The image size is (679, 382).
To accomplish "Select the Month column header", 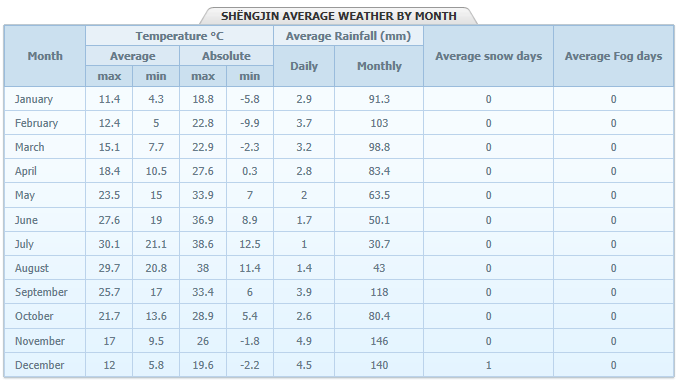I will pos(45,56).
